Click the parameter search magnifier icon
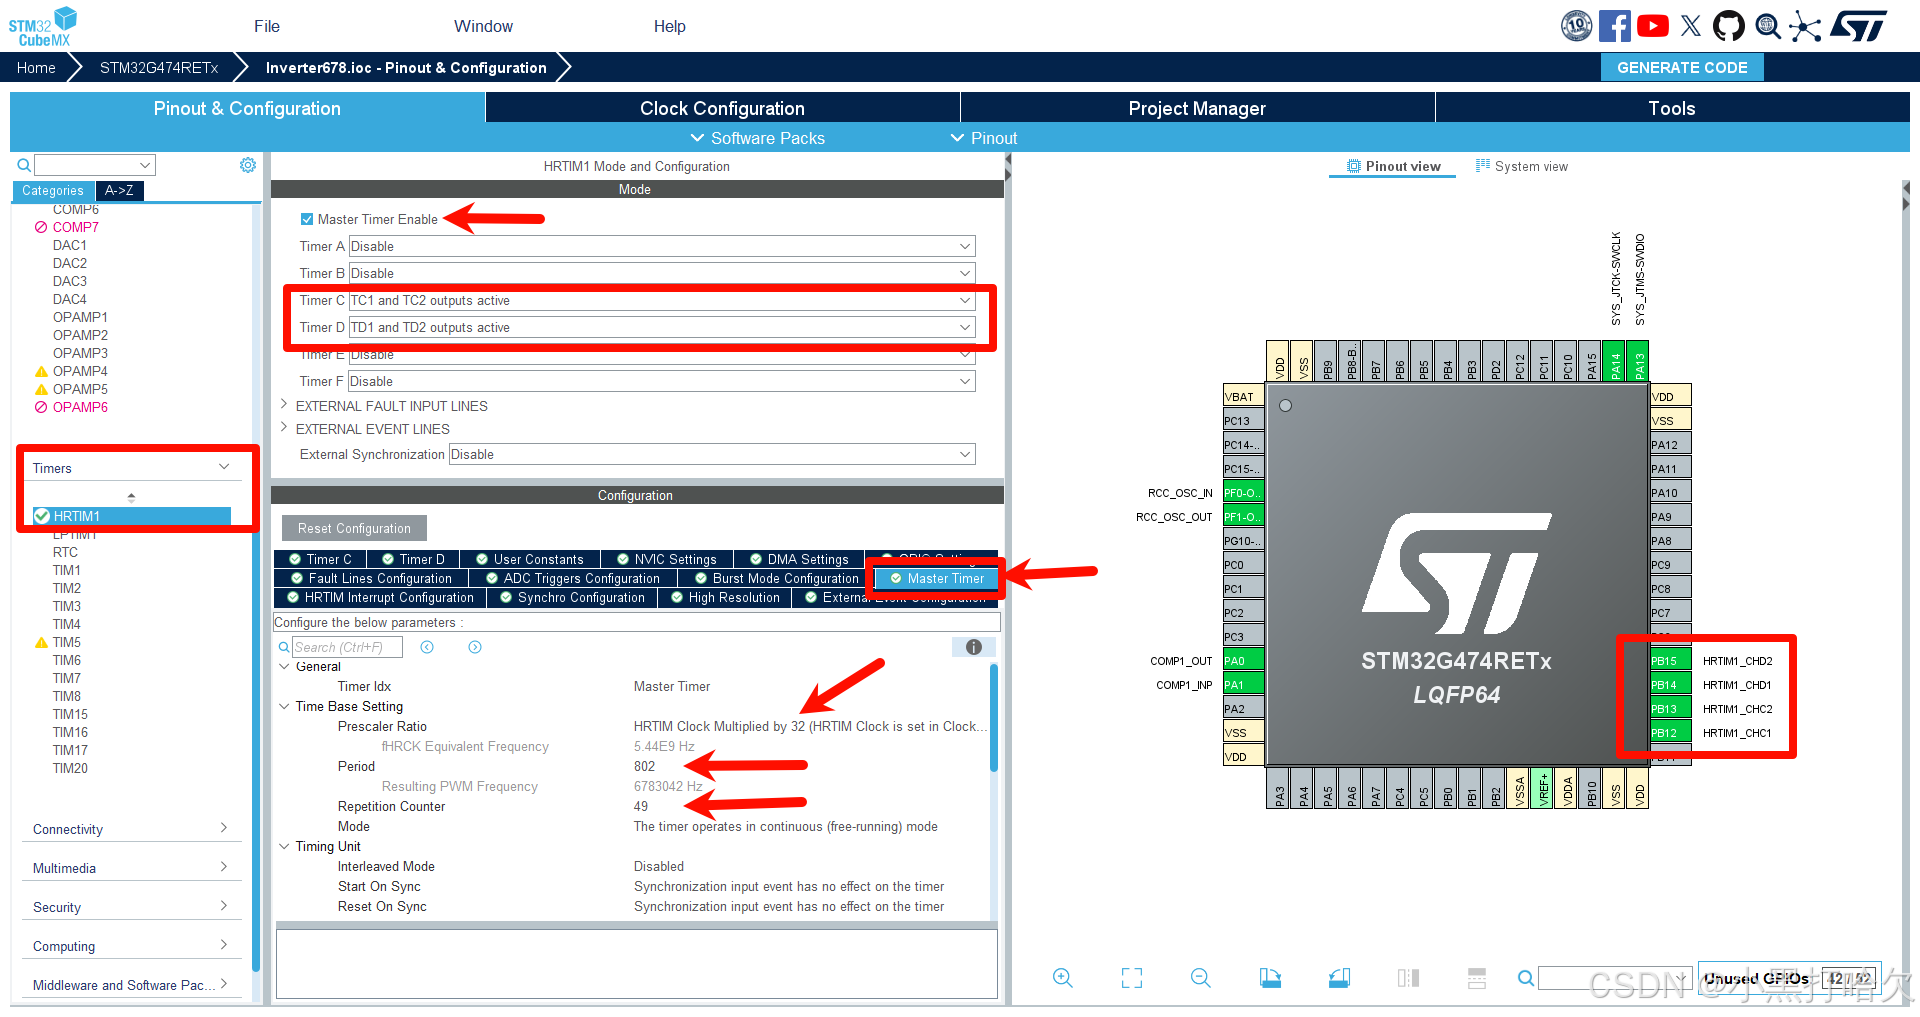 tap(284, 647)
